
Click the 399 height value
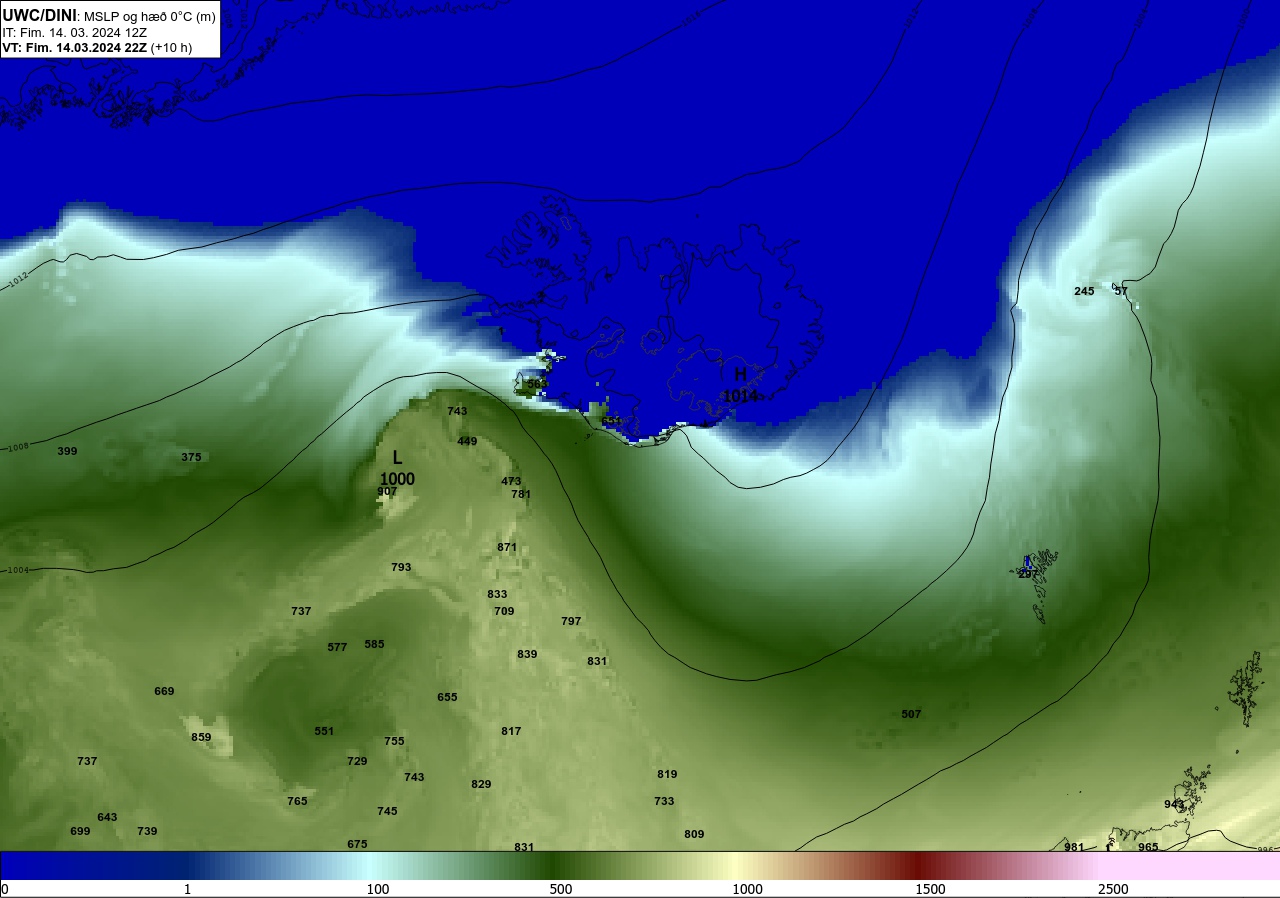point(67,451)
